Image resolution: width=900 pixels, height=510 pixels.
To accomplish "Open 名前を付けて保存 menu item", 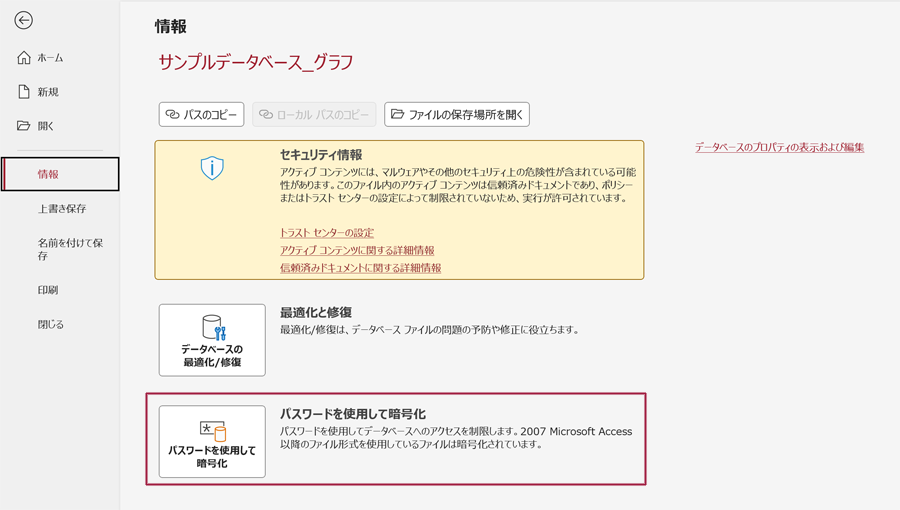I will point(70,249).
